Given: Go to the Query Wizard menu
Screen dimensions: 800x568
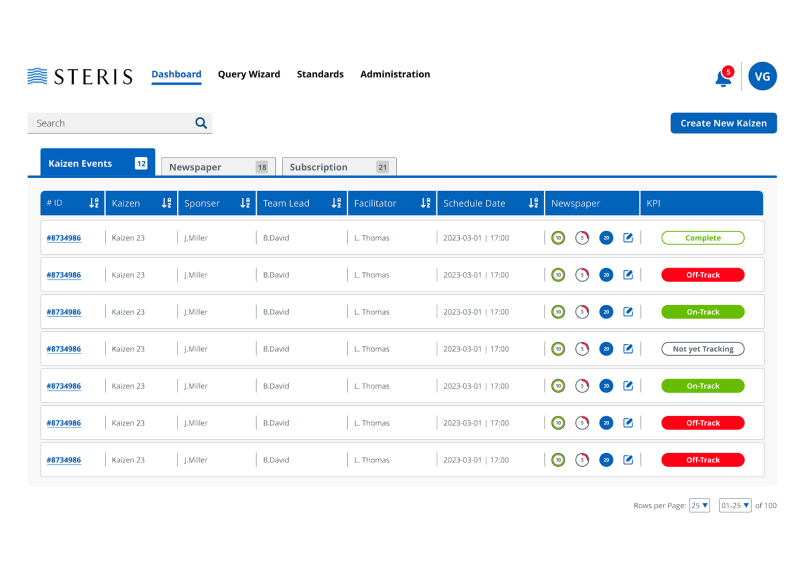Looking at the screenshot, I should click(x=249, y=74).
